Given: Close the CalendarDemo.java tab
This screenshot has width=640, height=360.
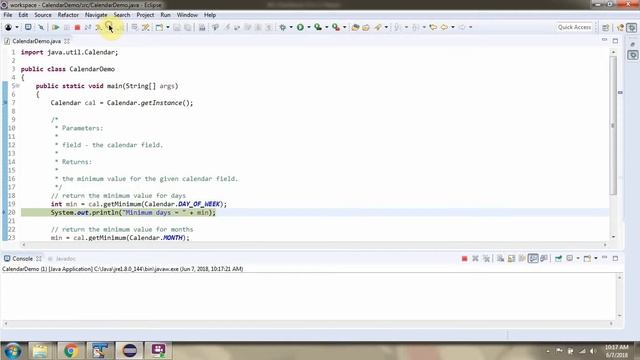Looking at the screenshot, I should (x=67, y=41).
